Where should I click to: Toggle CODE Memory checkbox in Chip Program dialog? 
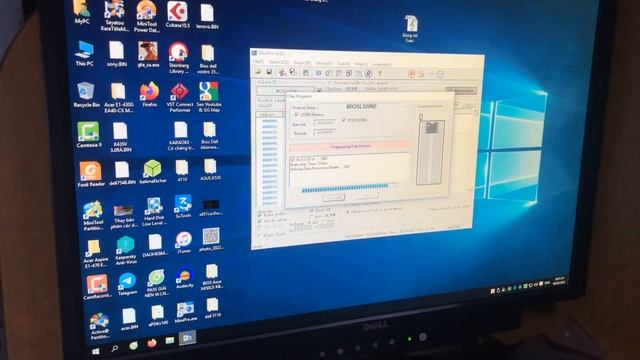click(297, 115)
